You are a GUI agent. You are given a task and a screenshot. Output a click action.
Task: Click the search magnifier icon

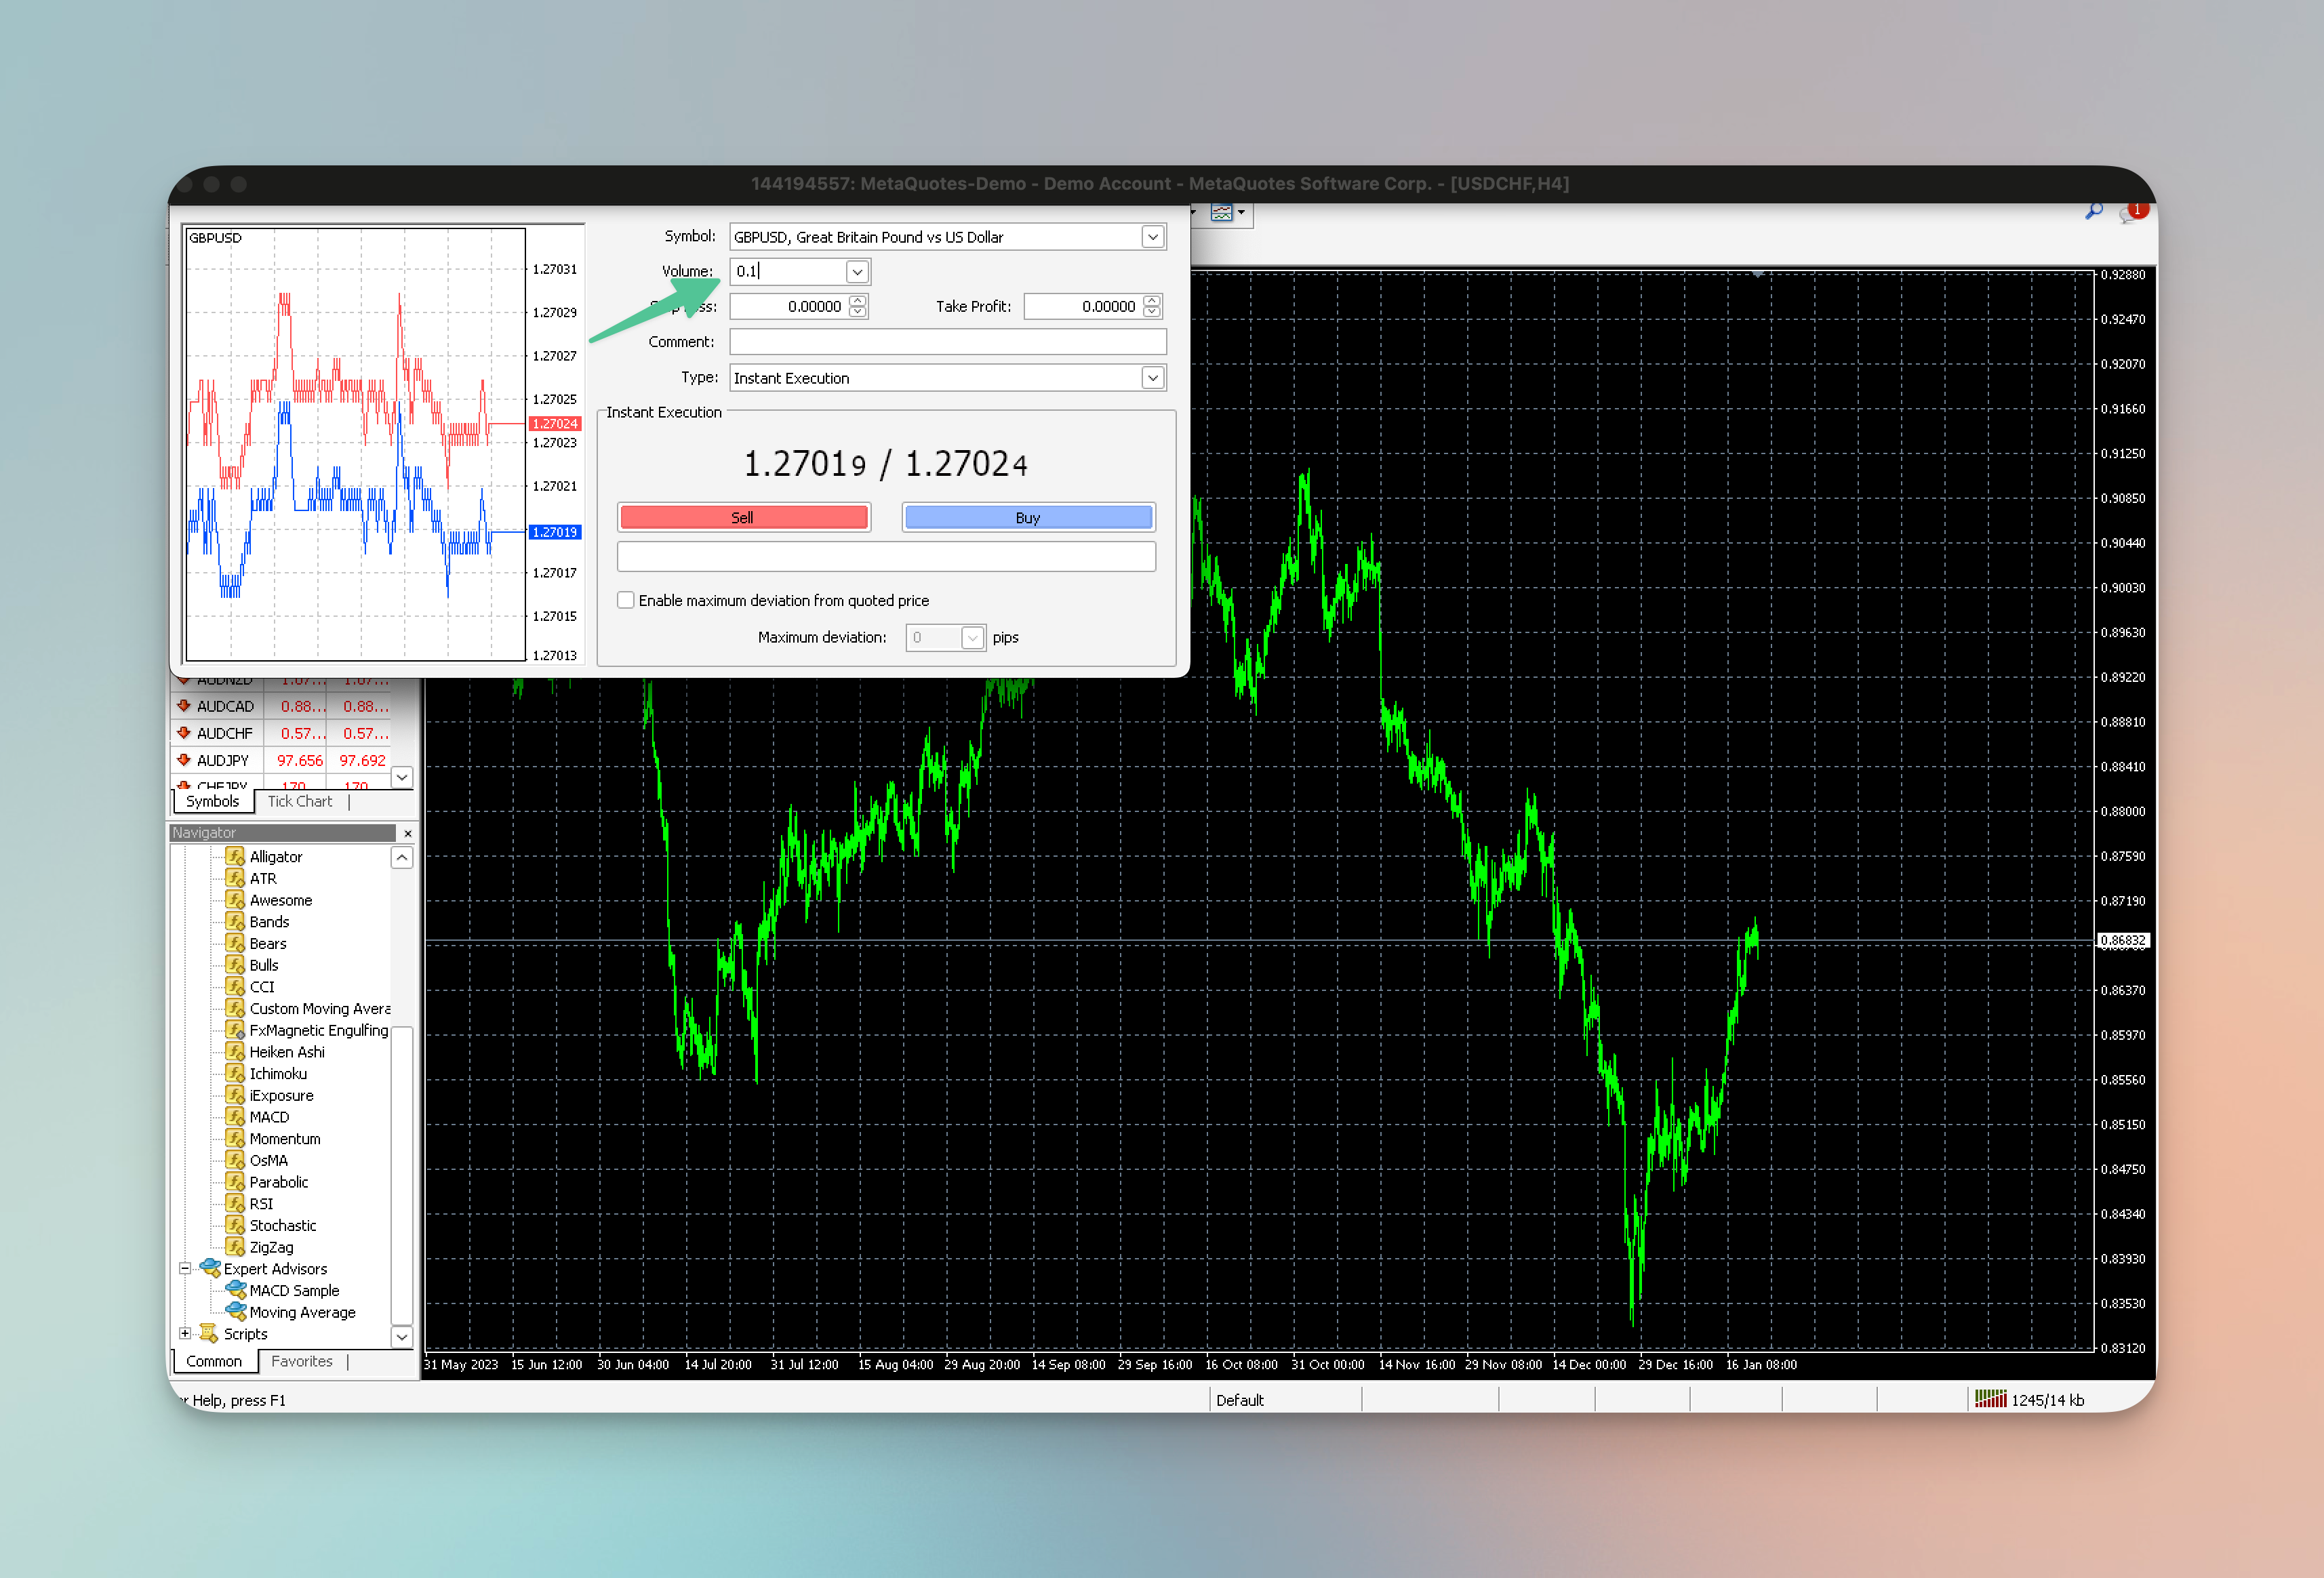2093,211
